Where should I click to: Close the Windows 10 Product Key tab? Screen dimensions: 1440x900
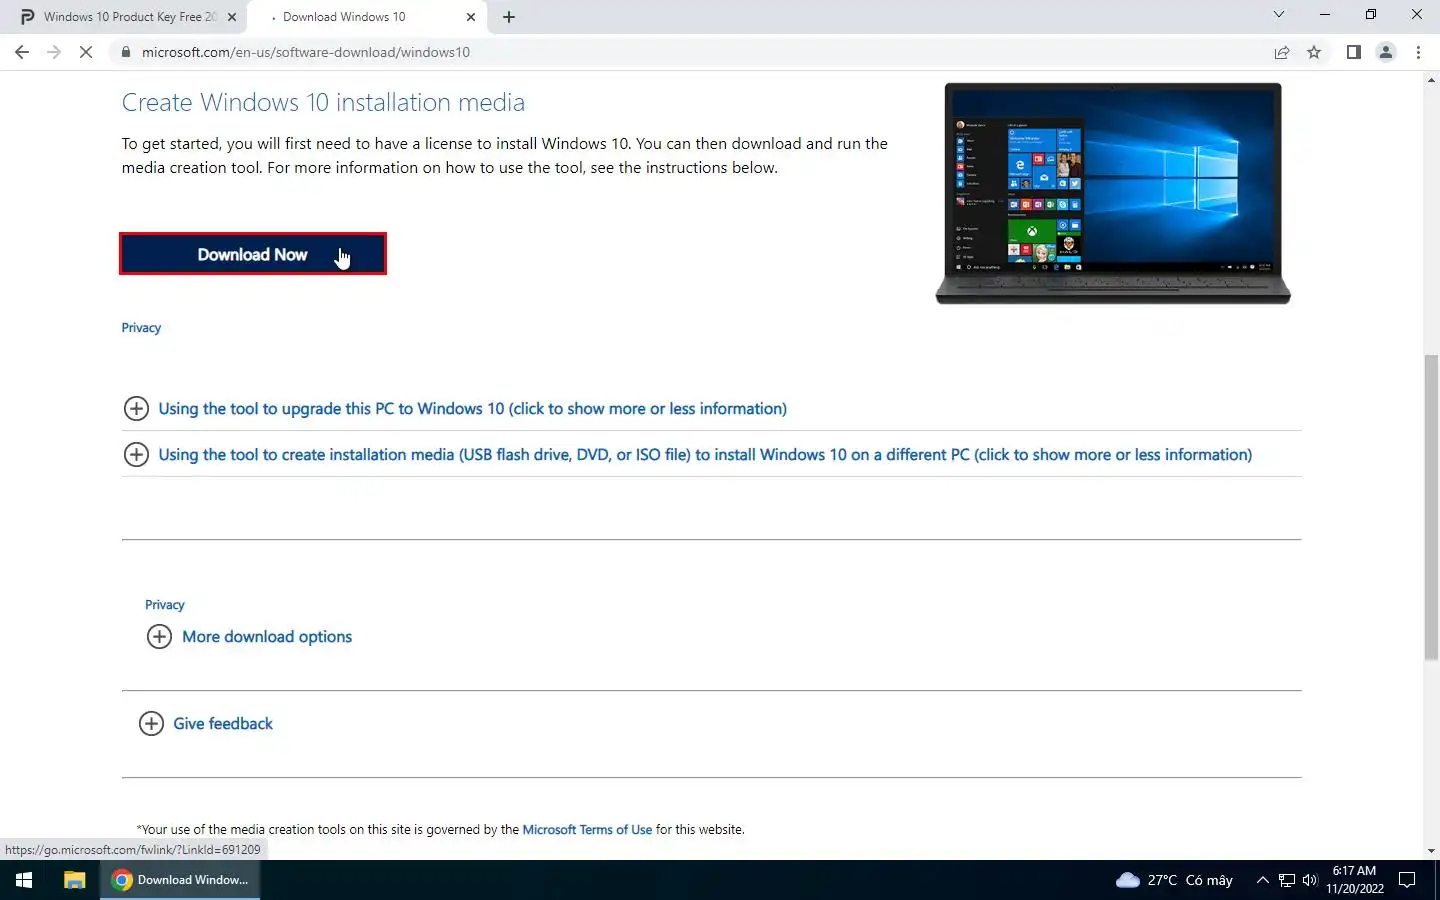click(x=232, y=17)
